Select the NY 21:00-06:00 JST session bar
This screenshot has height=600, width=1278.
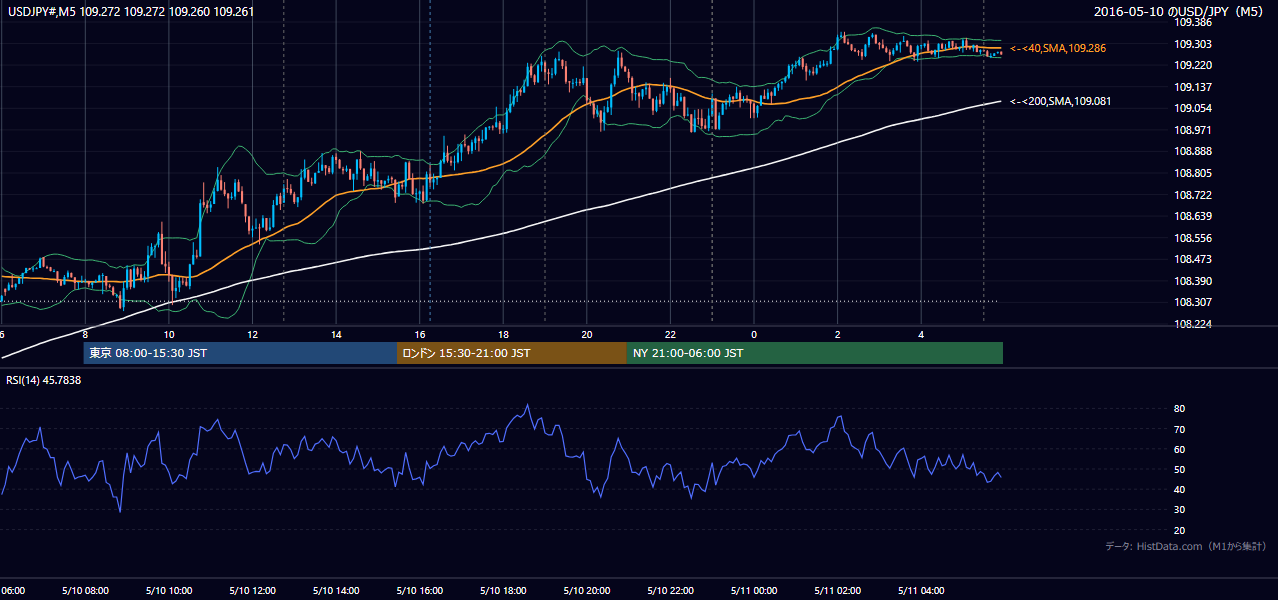click(x=815, y=353)
